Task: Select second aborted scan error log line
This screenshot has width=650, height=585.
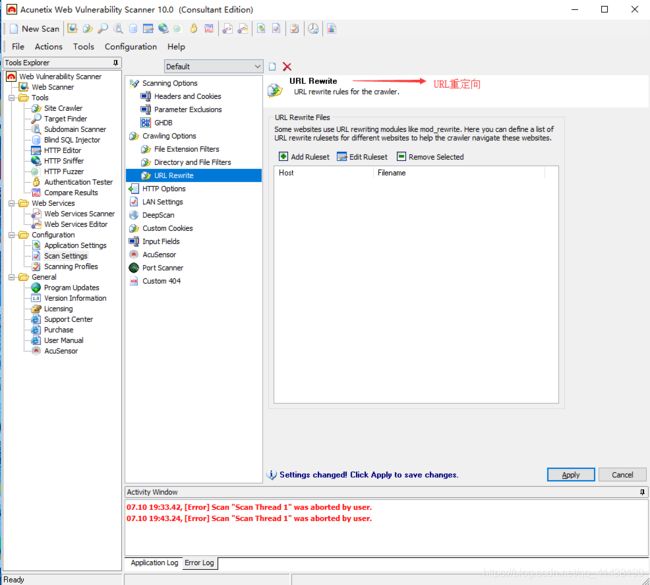Action: pyautogui.click(x=249, y=518)
